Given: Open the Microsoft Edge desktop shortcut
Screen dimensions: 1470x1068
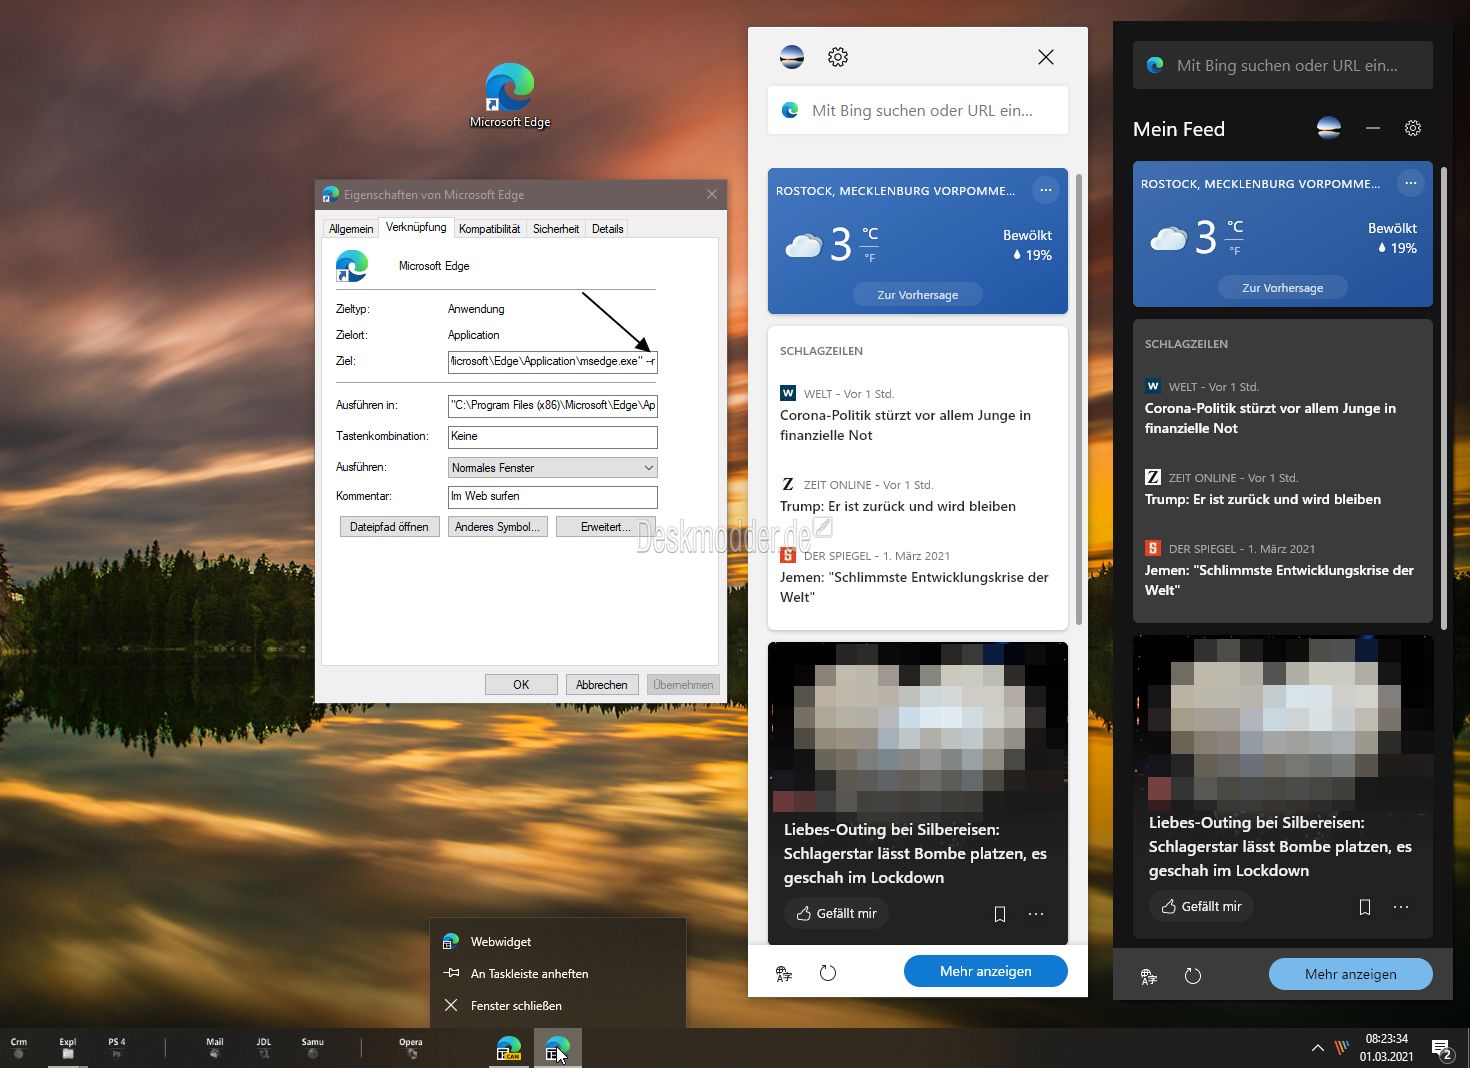Looking at the screenshot, I should point(510,96).
